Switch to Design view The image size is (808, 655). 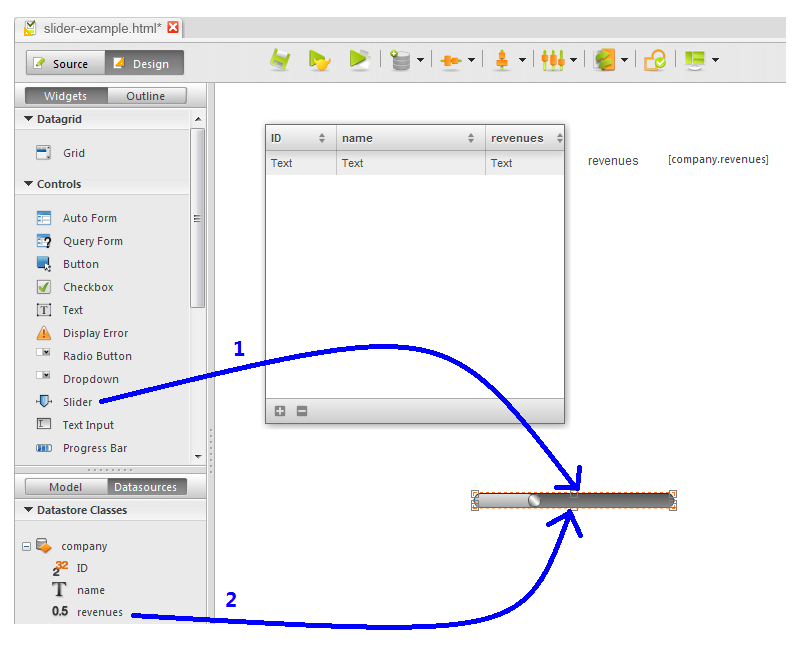(144, 64)
